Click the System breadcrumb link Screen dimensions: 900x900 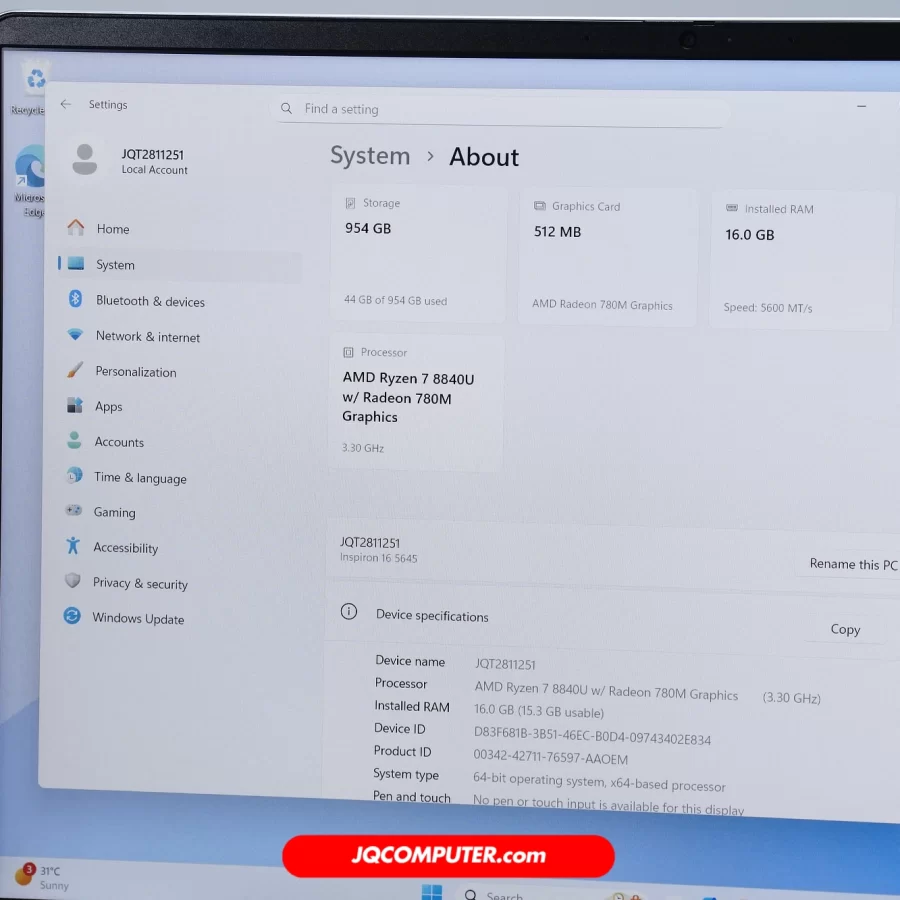[370, 156]
